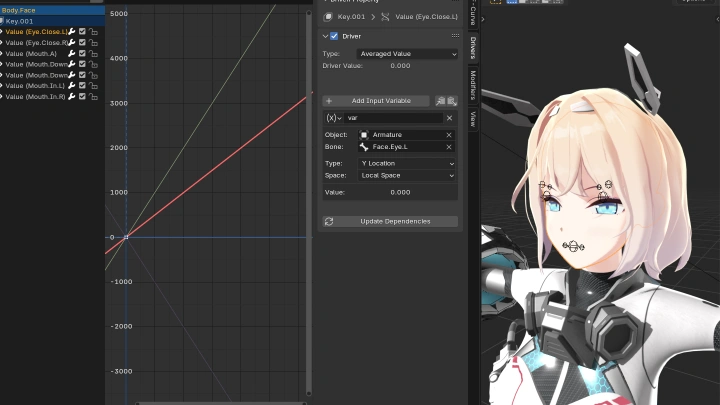Select Value (Eye.Close.L) channel row
This screenshot has width=720, height=405.
click(x=52, y=32)
